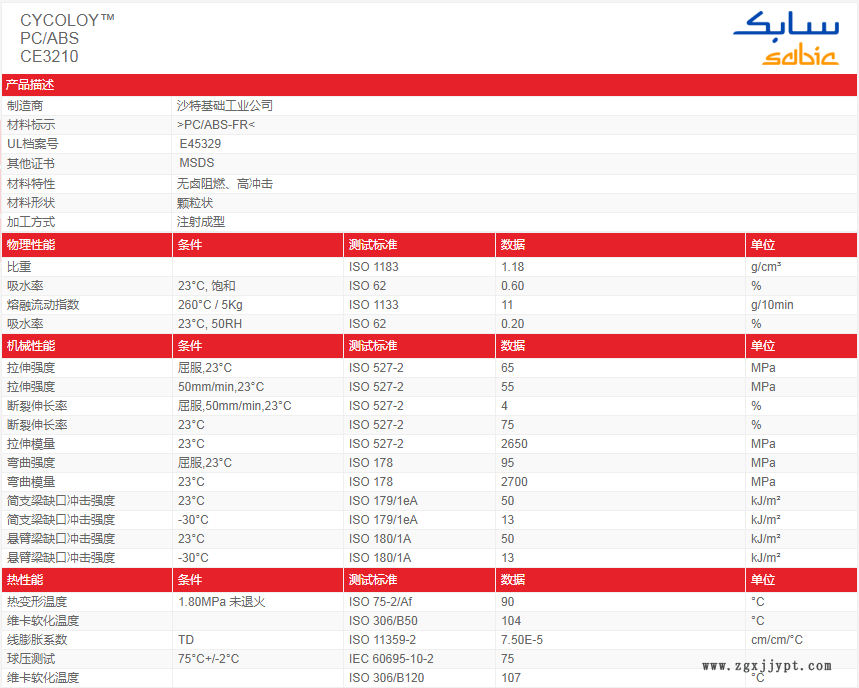Click the 热性能 section header
859x688 pixels.
click(x=25, y=580)
